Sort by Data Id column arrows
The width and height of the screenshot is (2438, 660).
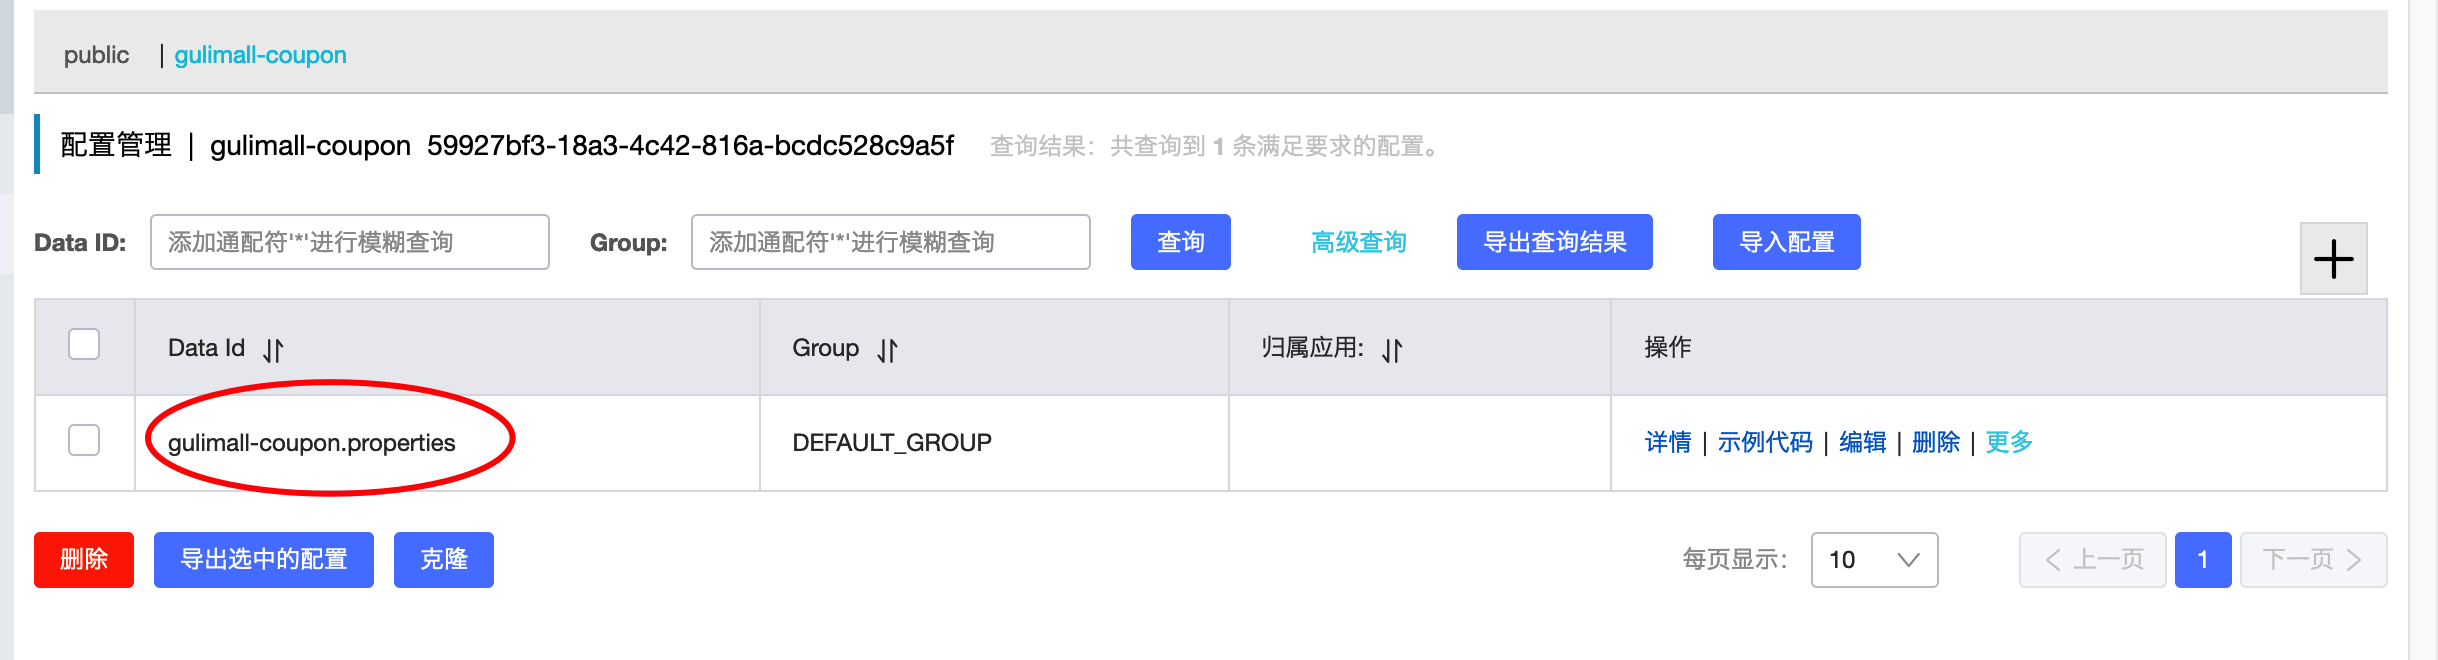tap(273, 350)
